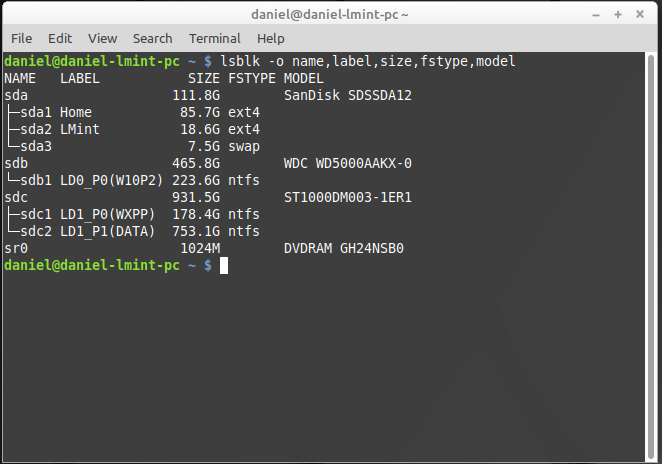Open the Help menu
Image resolution: width=662 pixels, height=464 pixels.
(x=271, y=38)
